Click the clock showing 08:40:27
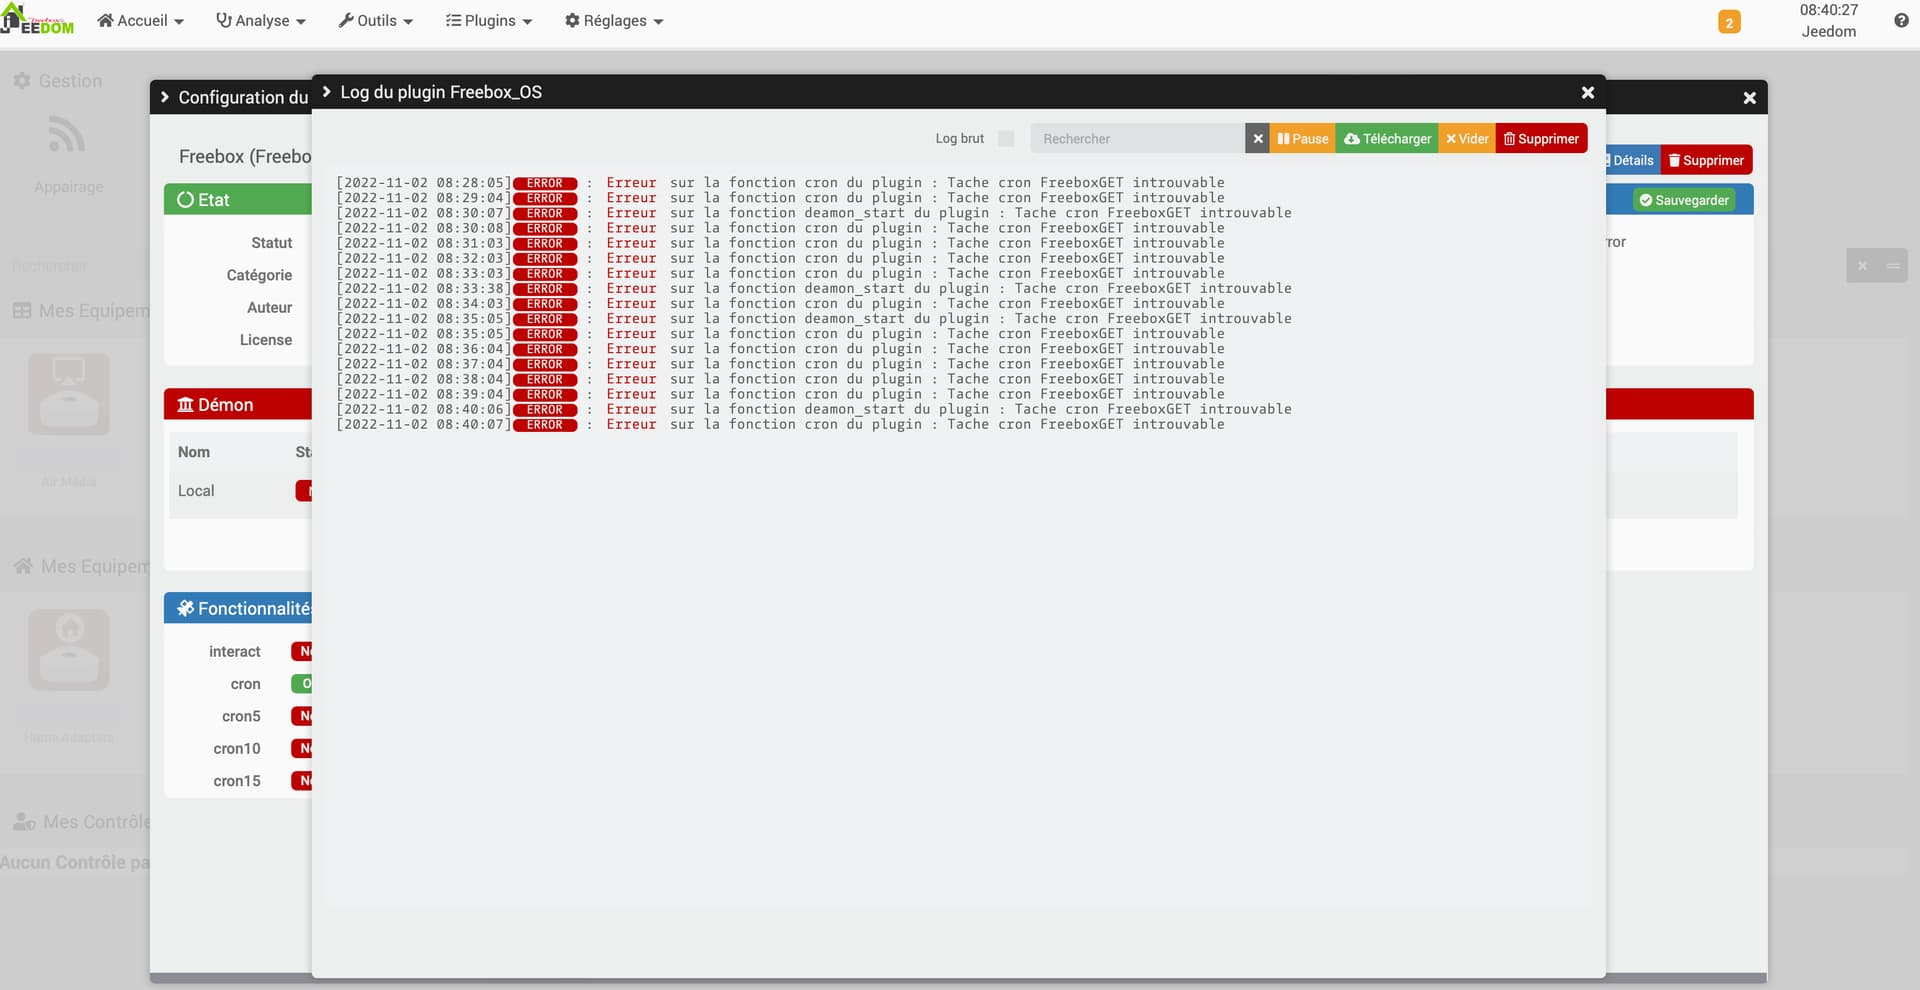Image resolution: width=1920 pixels, height=990 pixels. tap(1829, 10)
